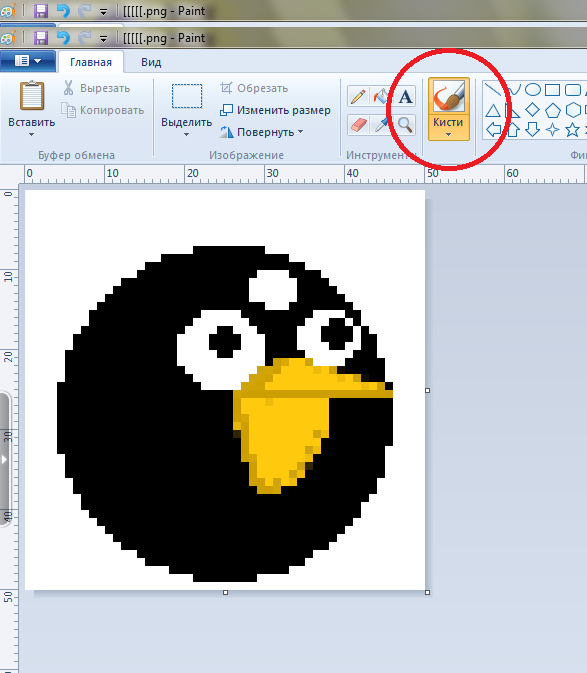This screenshot has width=587, height=673.
Task: Click the Копировать copy button
Action: point(103,110)
